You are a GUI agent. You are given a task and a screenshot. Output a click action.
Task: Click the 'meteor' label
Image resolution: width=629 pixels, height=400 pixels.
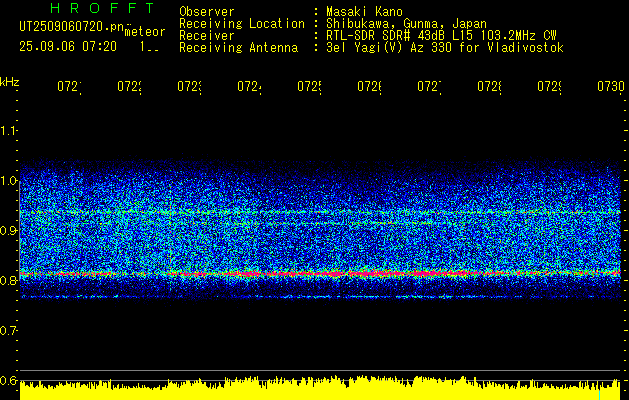coord(145,32)
